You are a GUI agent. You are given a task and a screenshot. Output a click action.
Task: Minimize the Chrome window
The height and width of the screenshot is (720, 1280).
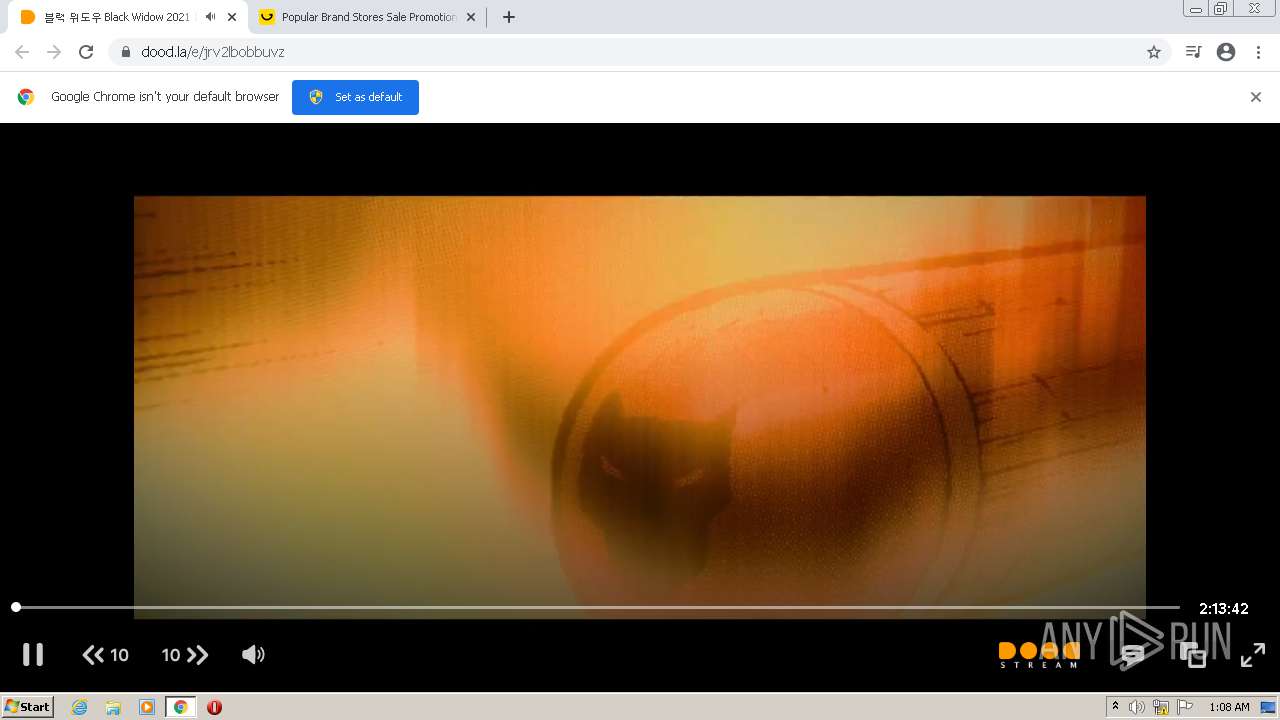[x=1195, y=9]
